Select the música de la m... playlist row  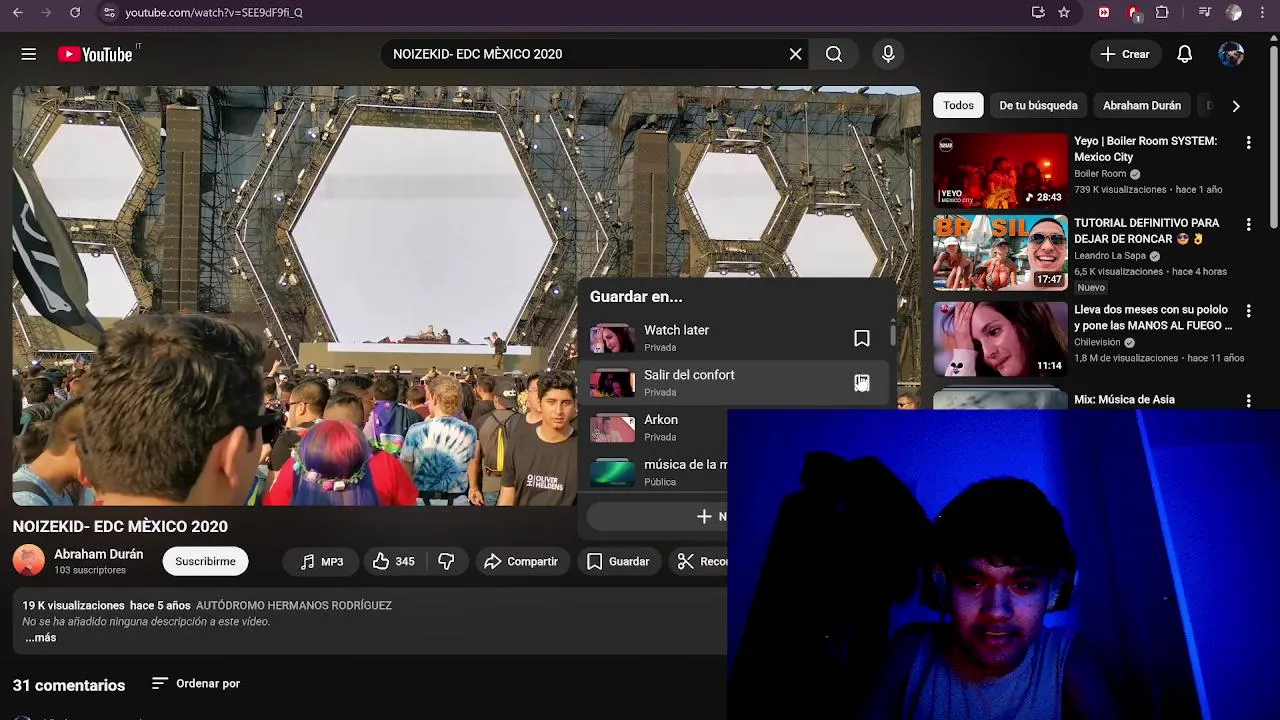(735, 472)
